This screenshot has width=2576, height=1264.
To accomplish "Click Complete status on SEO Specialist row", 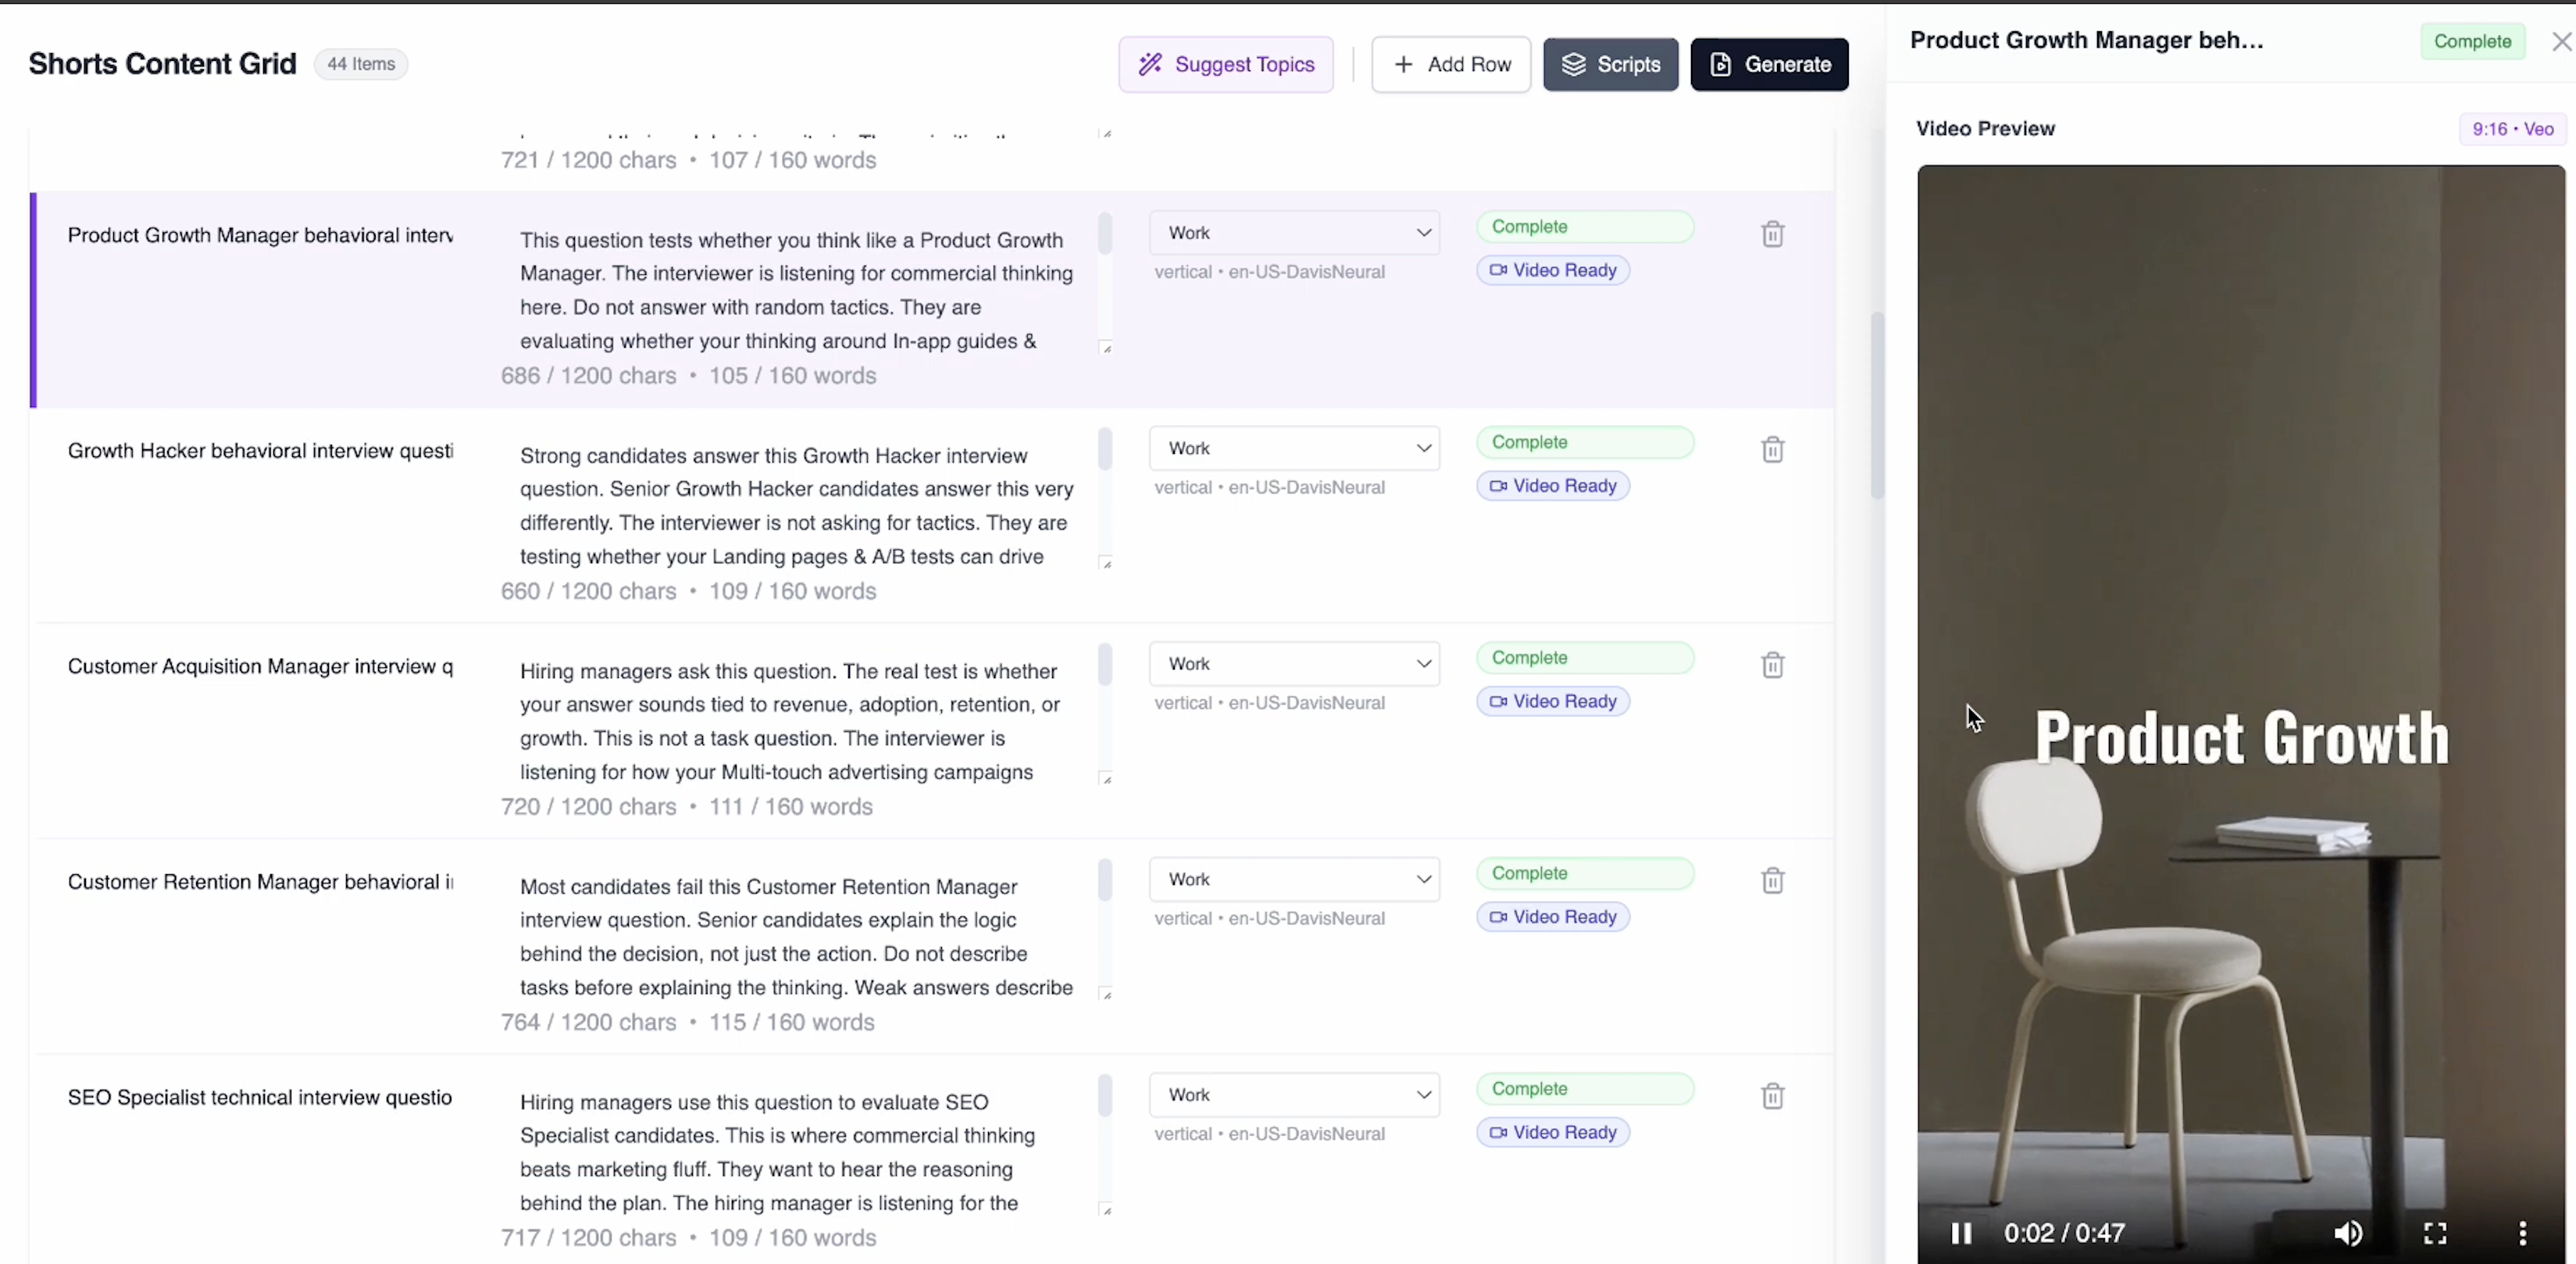I will (x=1585, y=1088).
